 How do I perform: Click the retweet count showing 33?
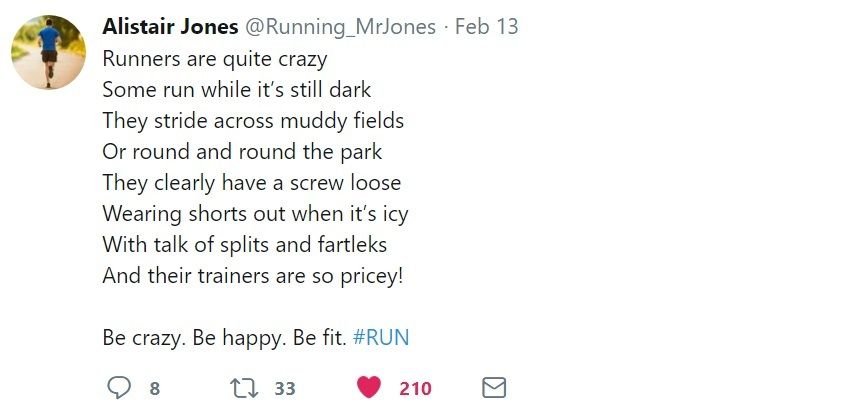tap(285, 388)
